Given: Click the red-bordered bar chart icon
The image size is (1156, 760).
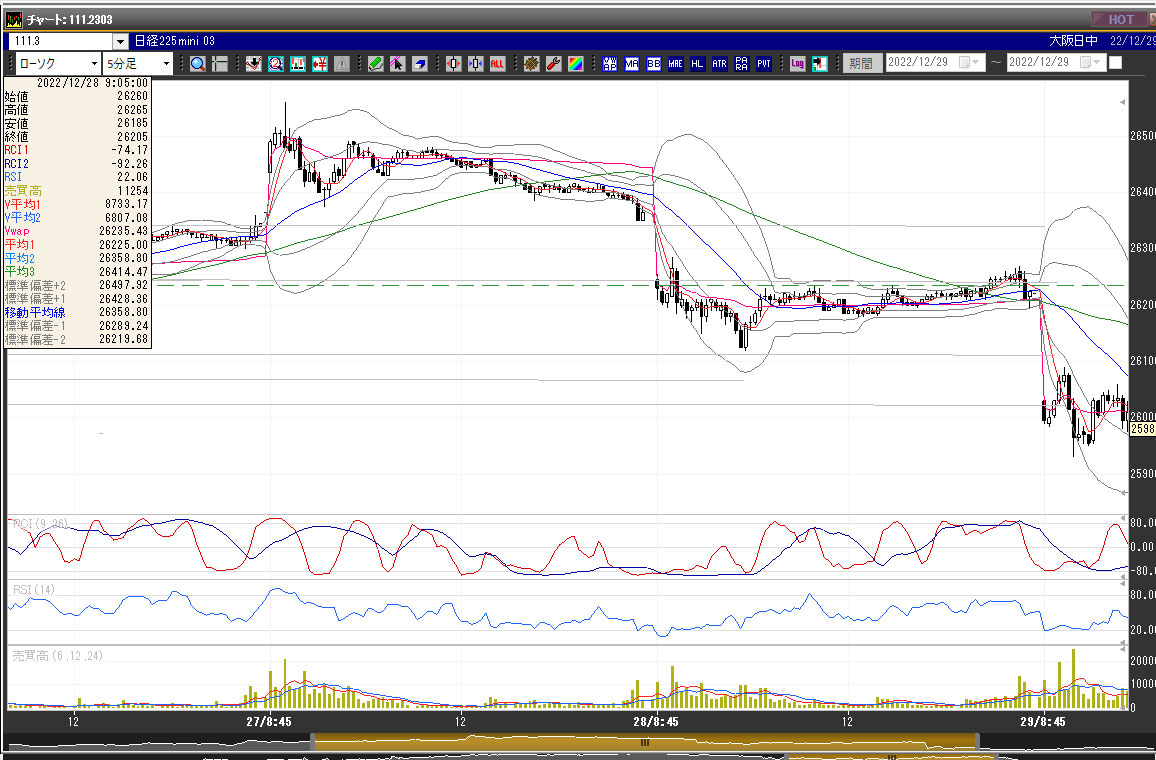Looking at the screenshot, I should [298, 64].
